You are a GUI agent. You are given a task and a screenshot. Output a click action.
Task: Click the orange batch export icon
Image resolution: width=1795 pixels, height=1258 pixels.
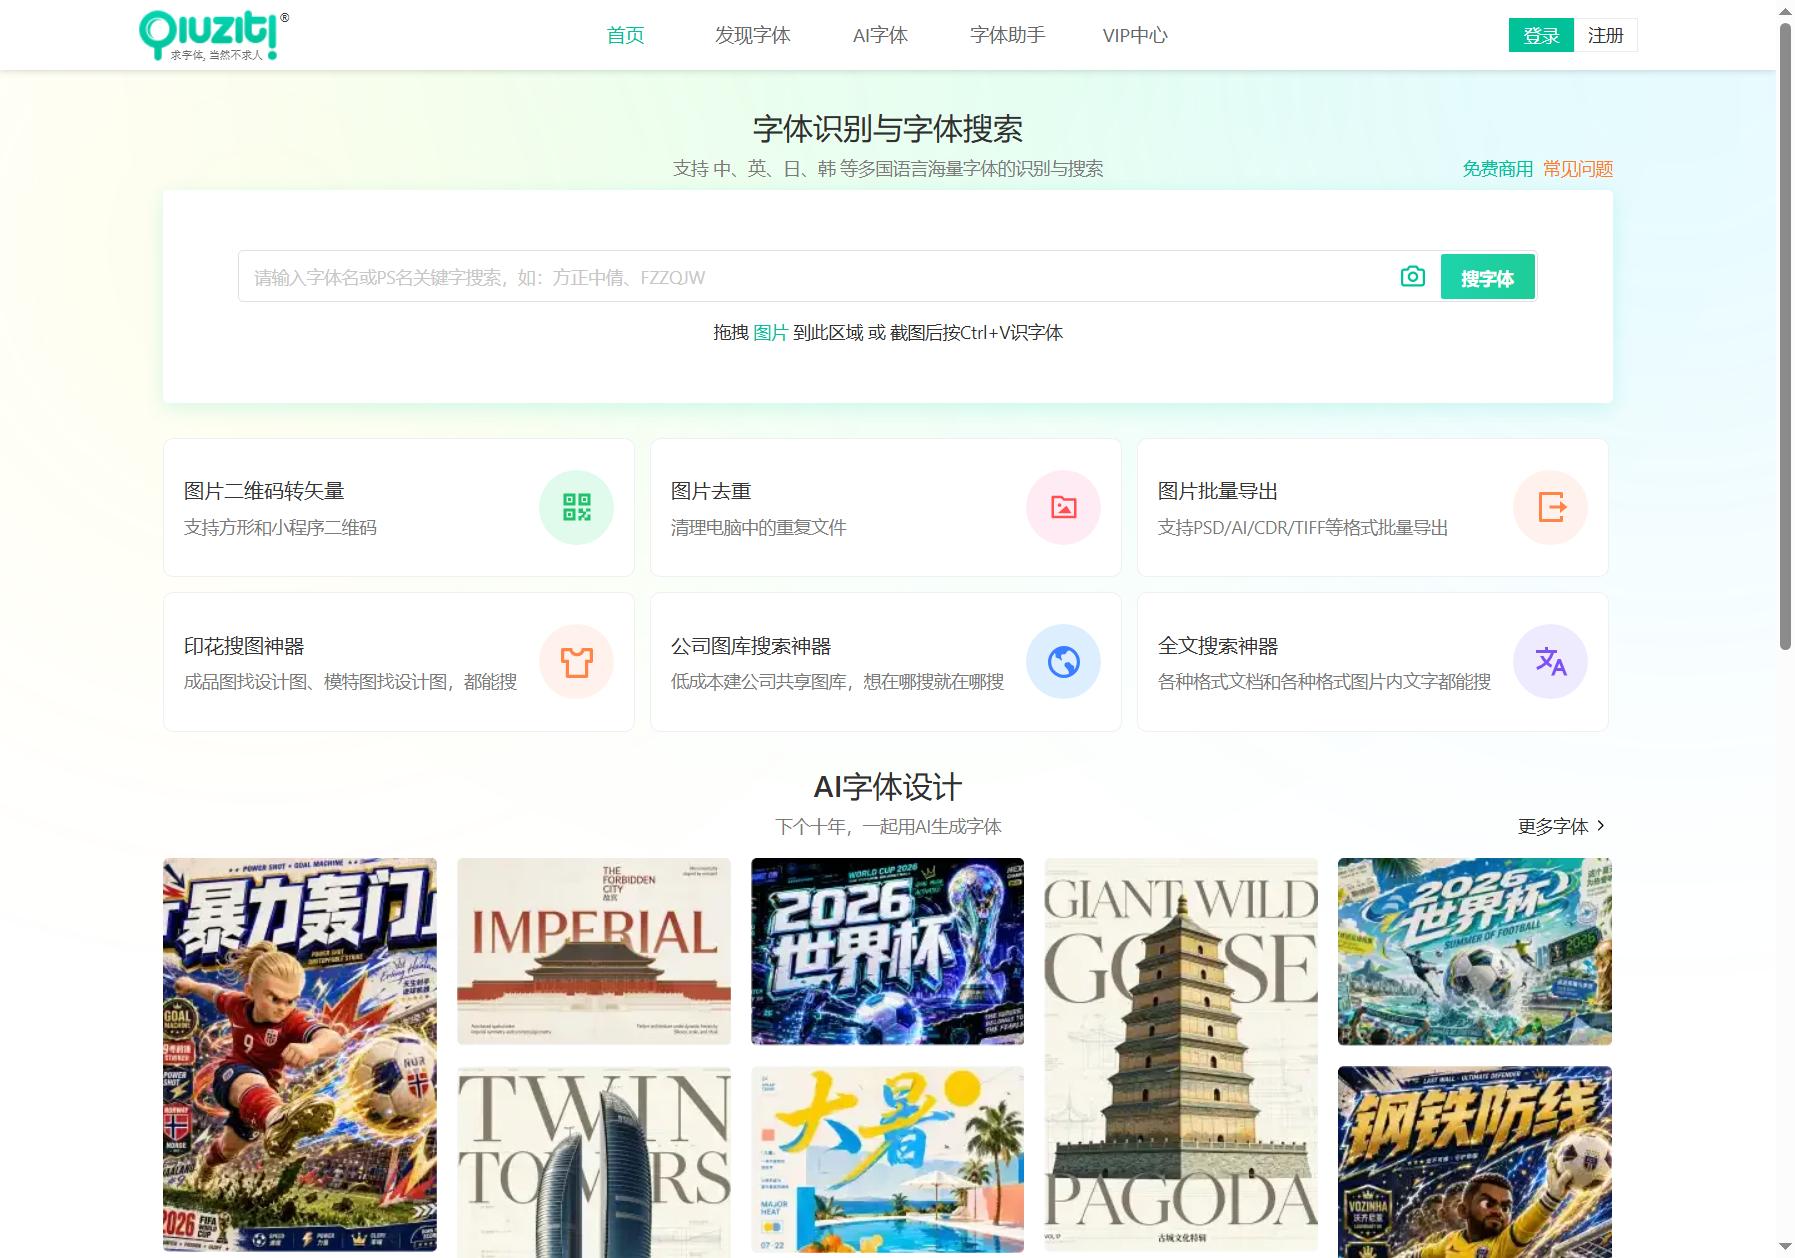[1550, 507]
